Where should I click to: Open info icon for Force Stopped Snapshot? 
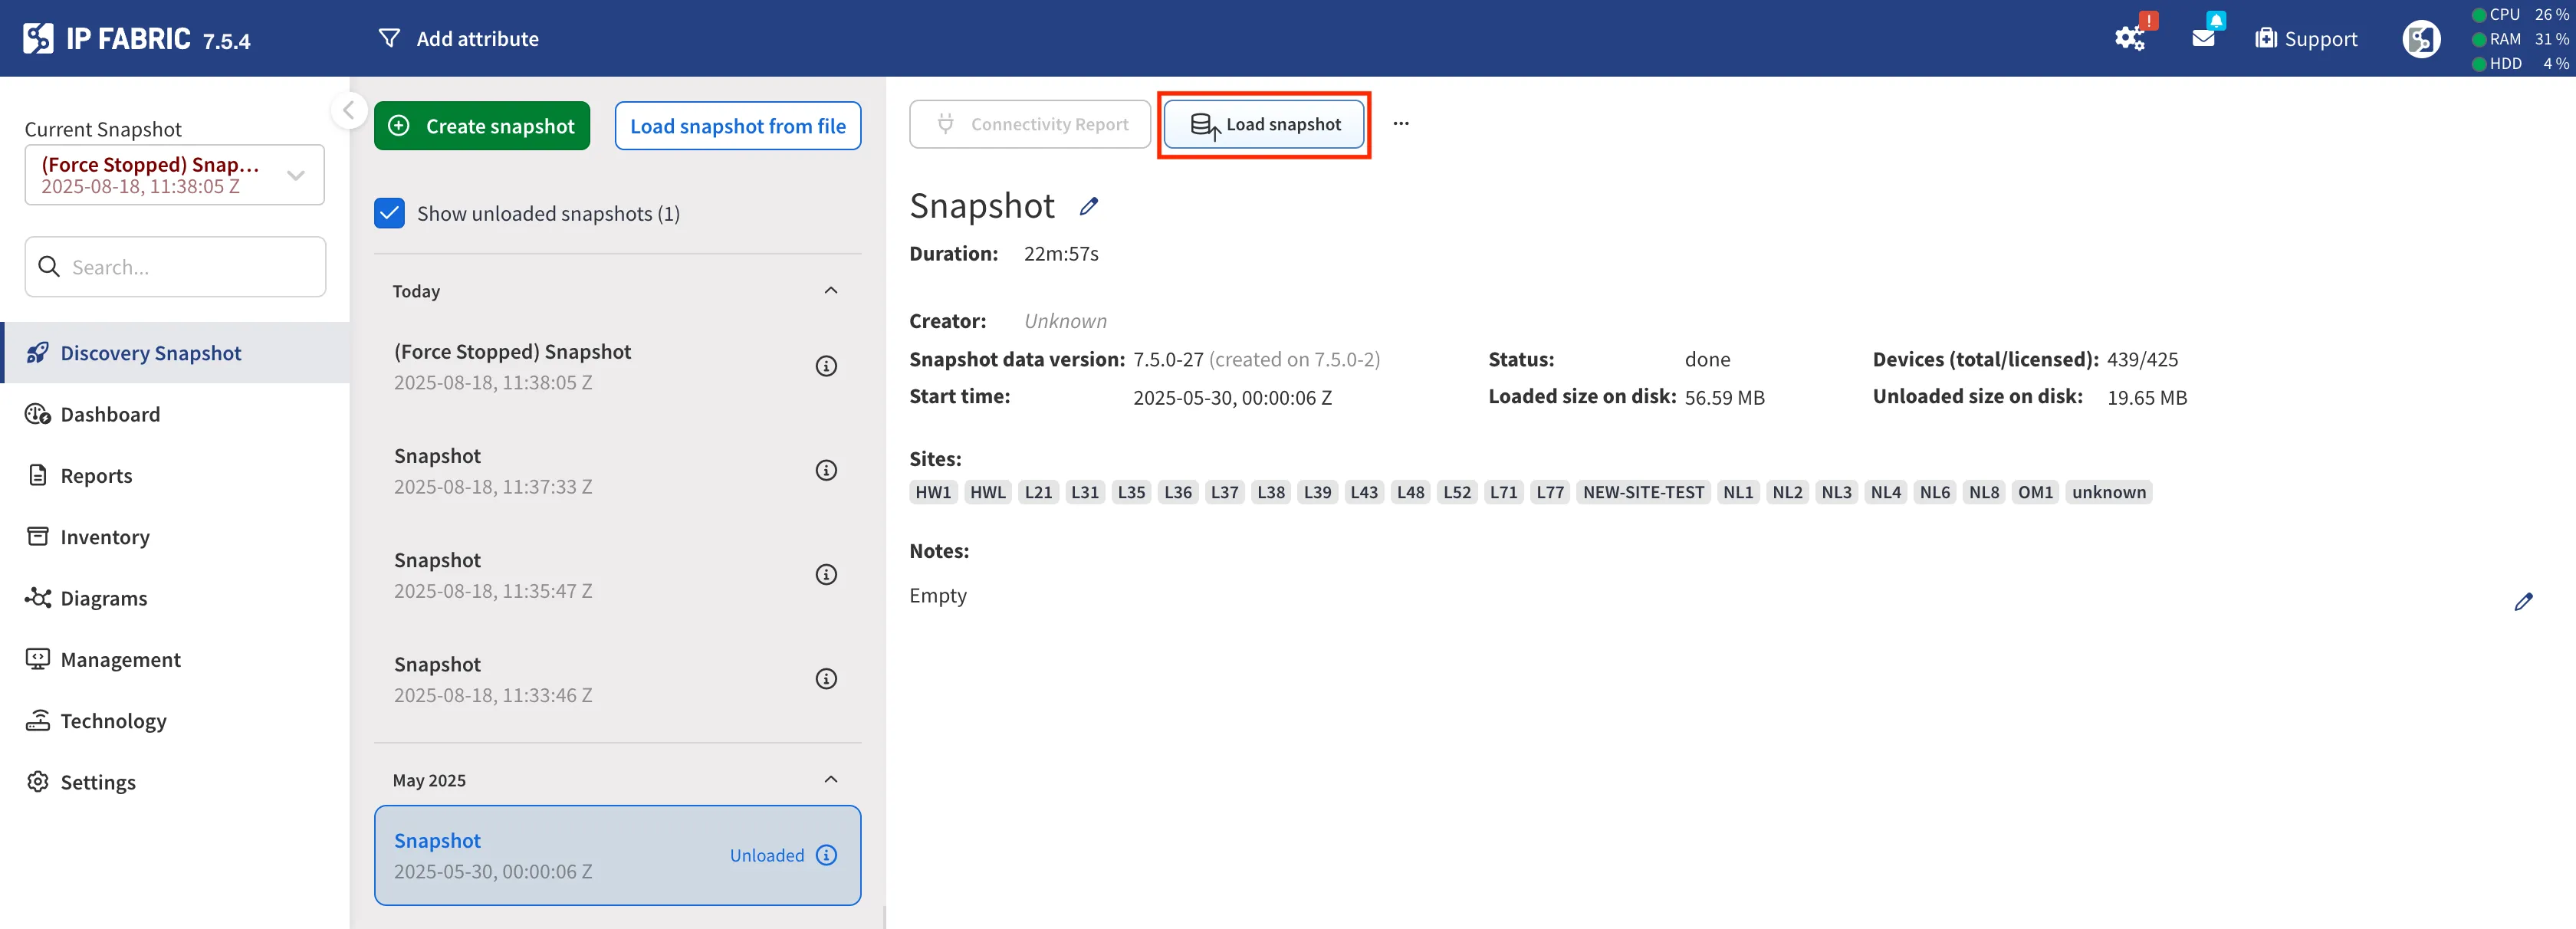point(825,366)
